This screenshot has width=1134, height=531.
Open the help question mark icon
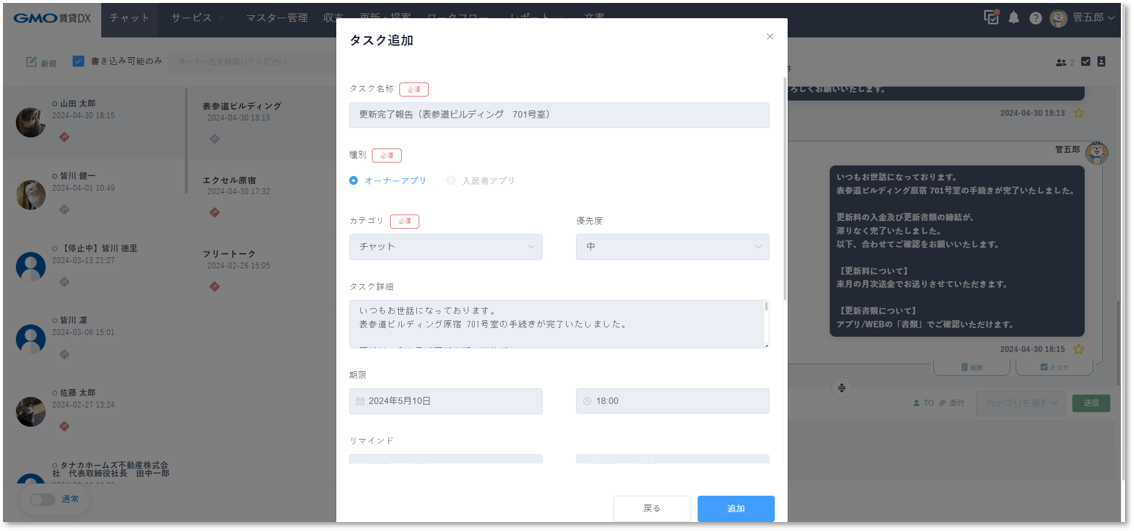click(x=1036, y=19)
